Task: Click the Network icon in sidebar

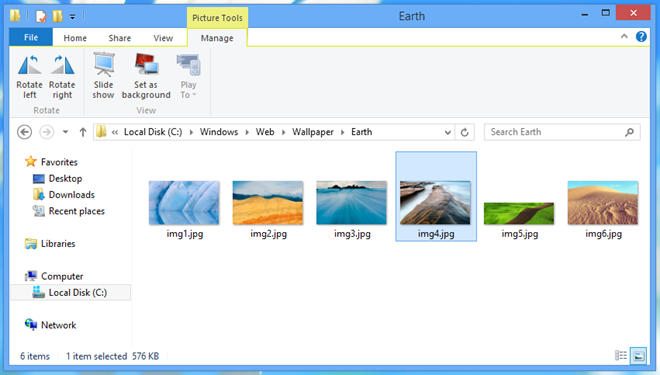Action: coord(31,324)
